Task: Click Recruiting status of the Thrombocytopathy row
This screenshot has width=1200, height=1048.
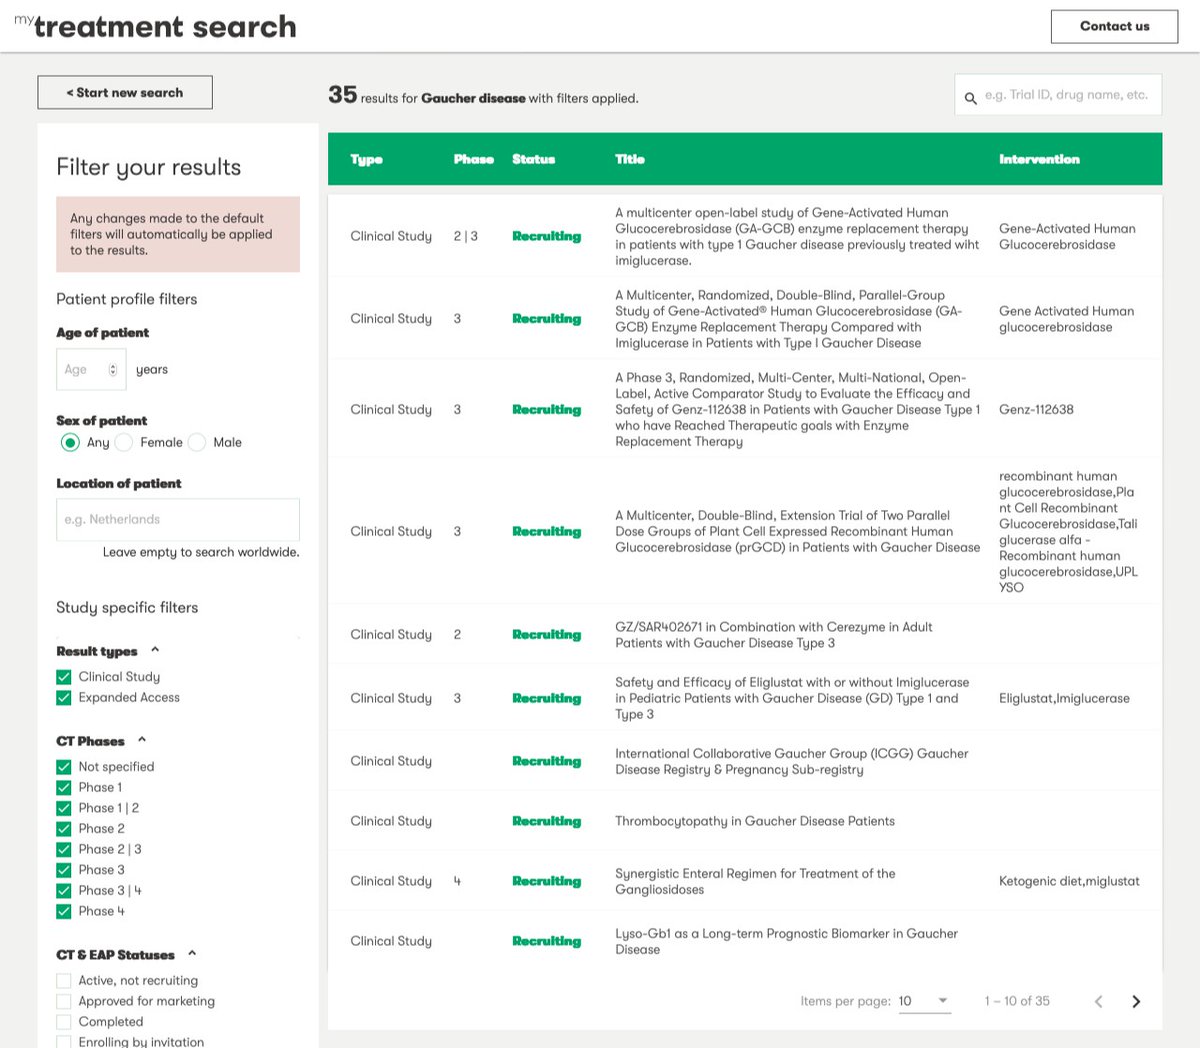Action: tap(546, 821)
